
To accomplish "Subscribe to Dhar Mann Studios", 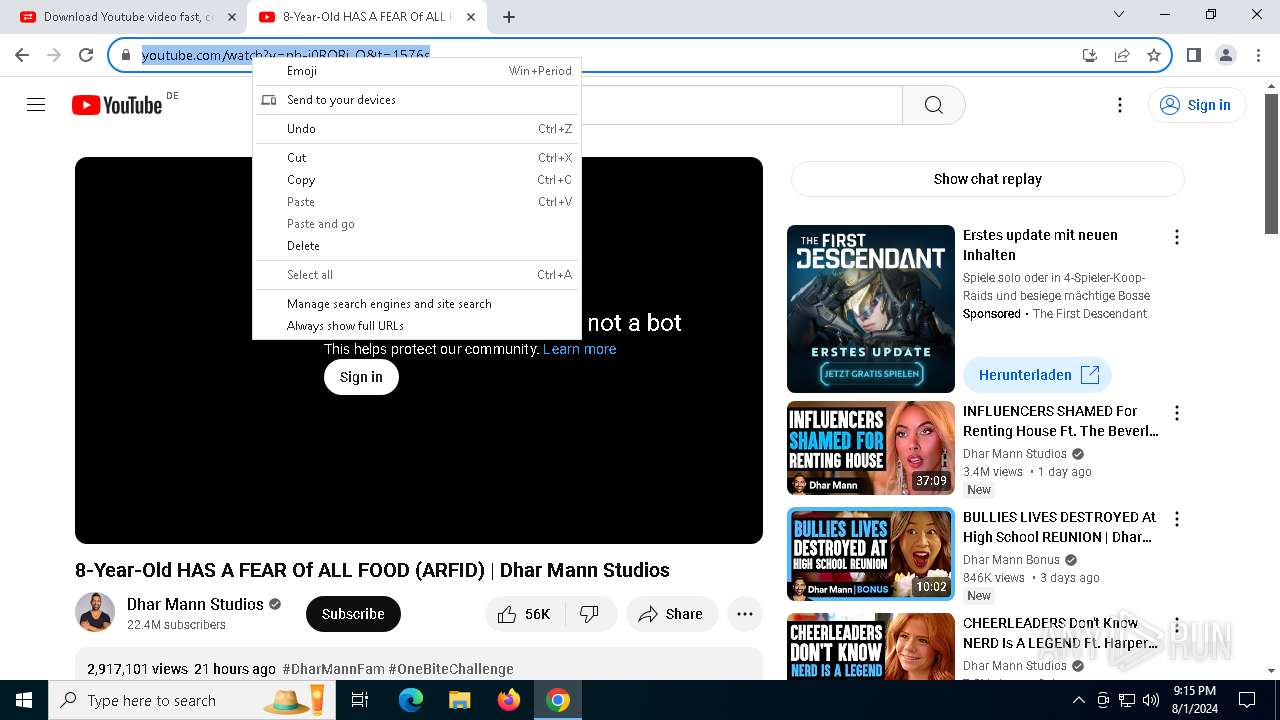I will [x=353, y=614].
